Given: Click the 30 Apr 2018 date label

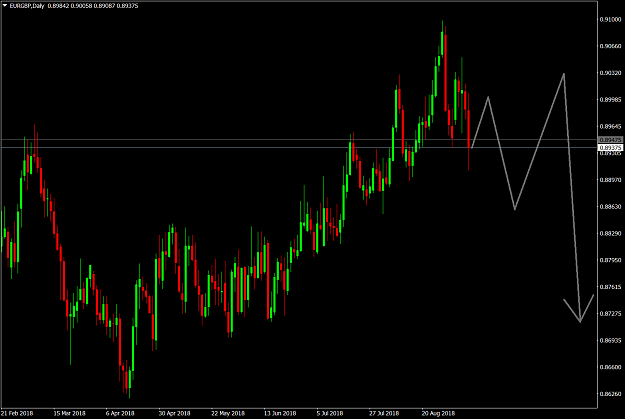Looking at the screenshot, I should [175, 413].
